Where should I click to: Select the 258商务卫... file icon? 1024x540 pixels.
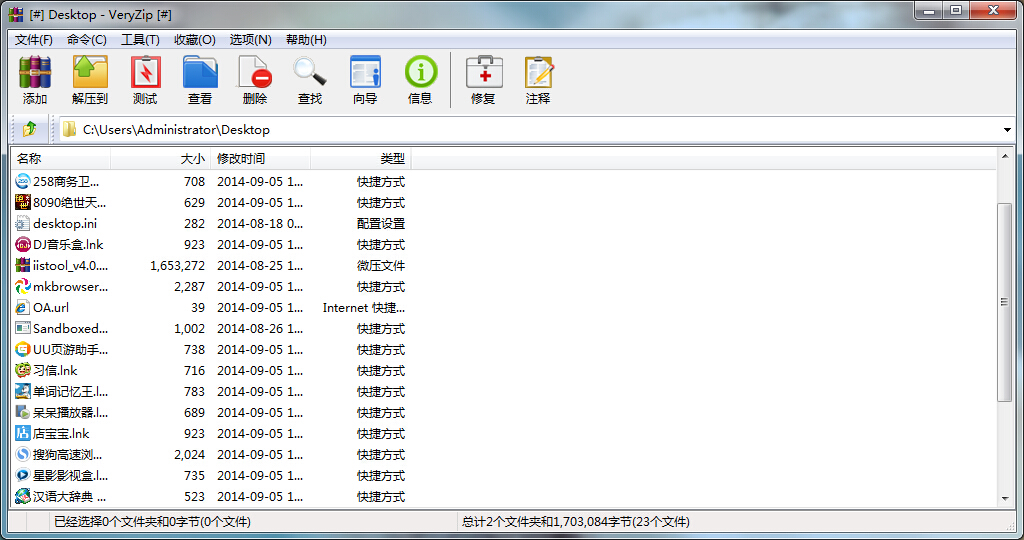coord(23,182)
